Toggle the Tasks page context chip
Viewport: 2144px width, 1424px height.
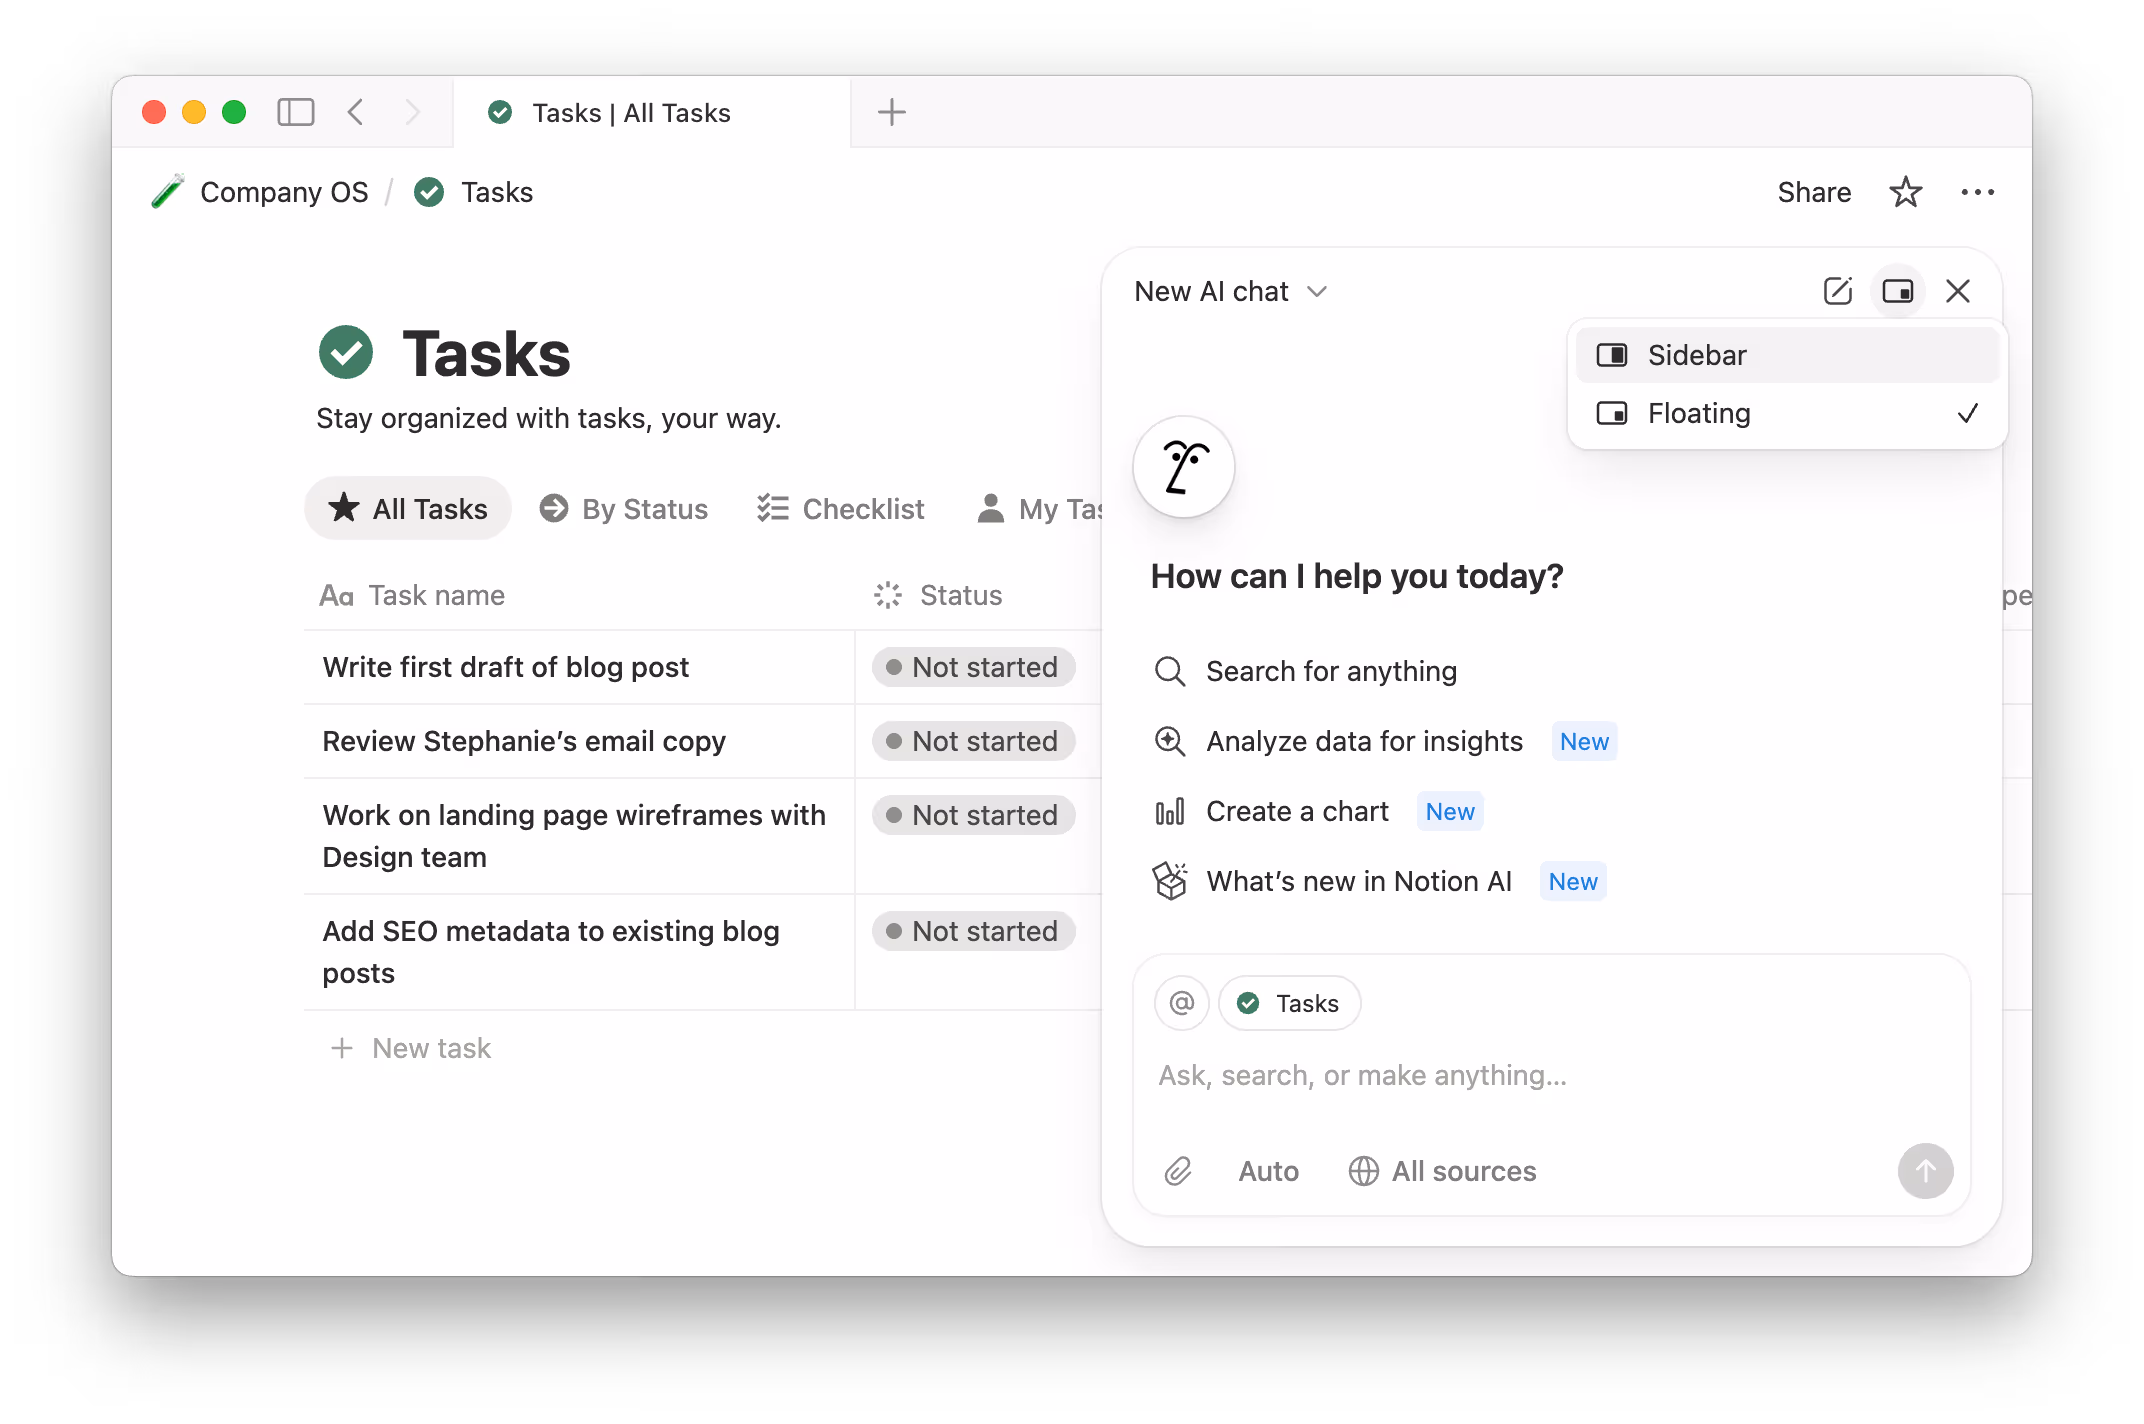1290,1003
